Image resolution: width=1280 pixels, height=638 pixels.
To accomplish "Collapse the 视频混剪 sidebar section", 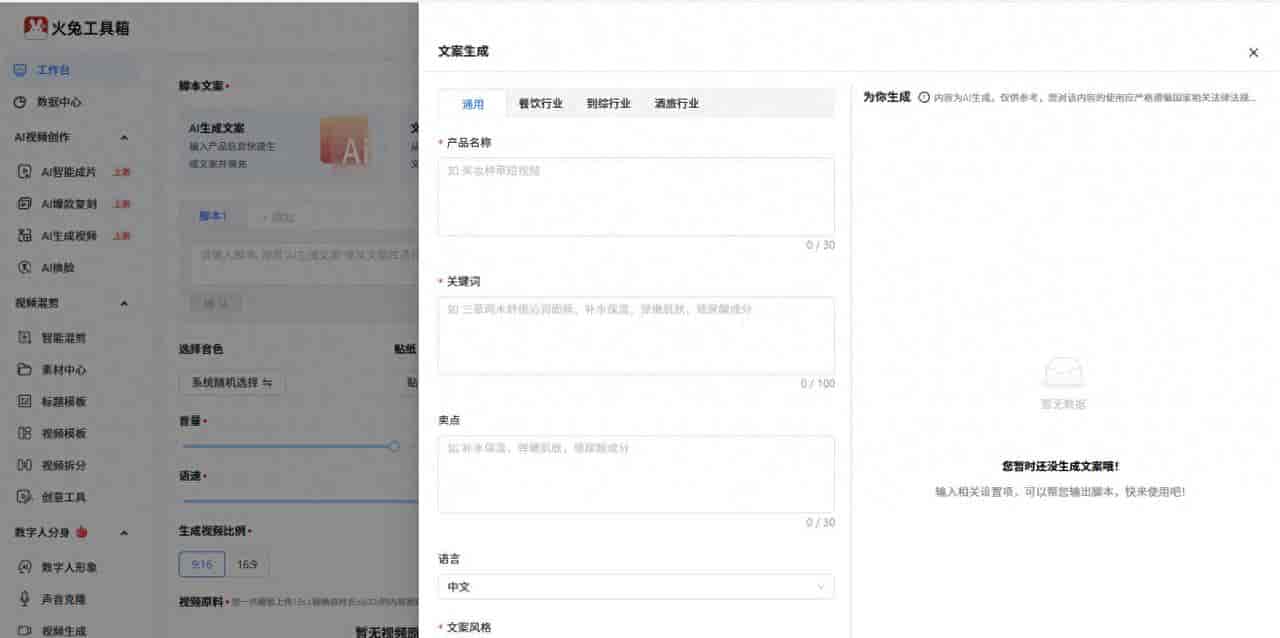I will (x=124, y=303).
